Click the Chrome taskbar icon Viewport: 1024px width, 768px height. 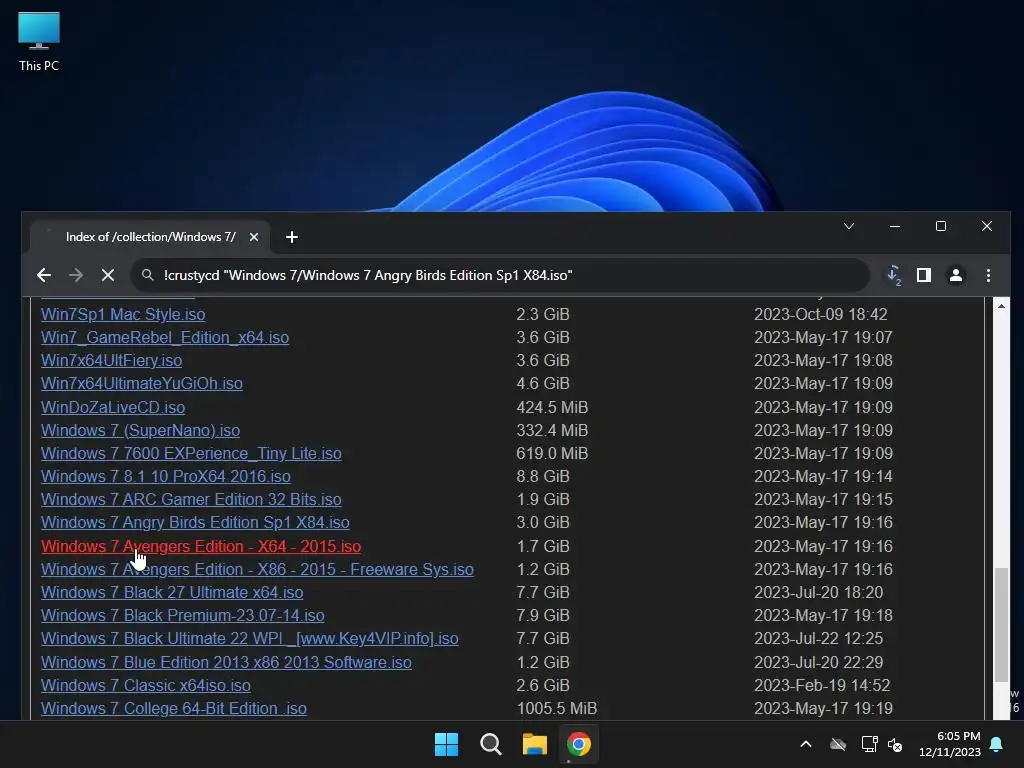pos(579,744)
